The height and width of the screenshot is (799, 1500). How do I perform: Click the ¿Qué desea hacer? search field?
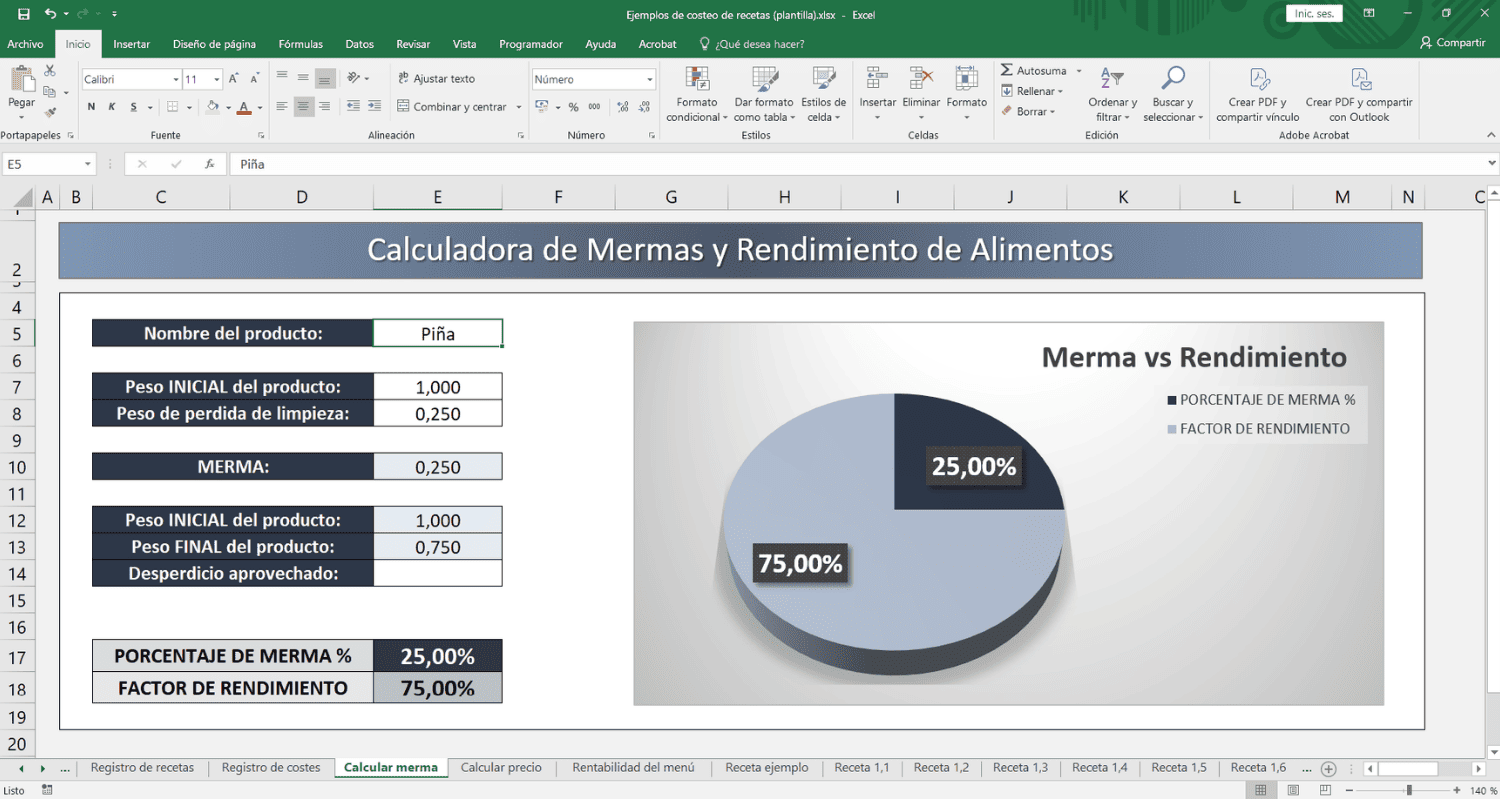click(x=752, y=44)
